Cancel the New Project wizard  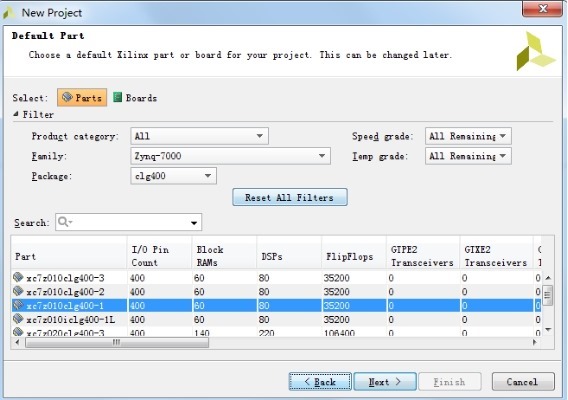523,382
